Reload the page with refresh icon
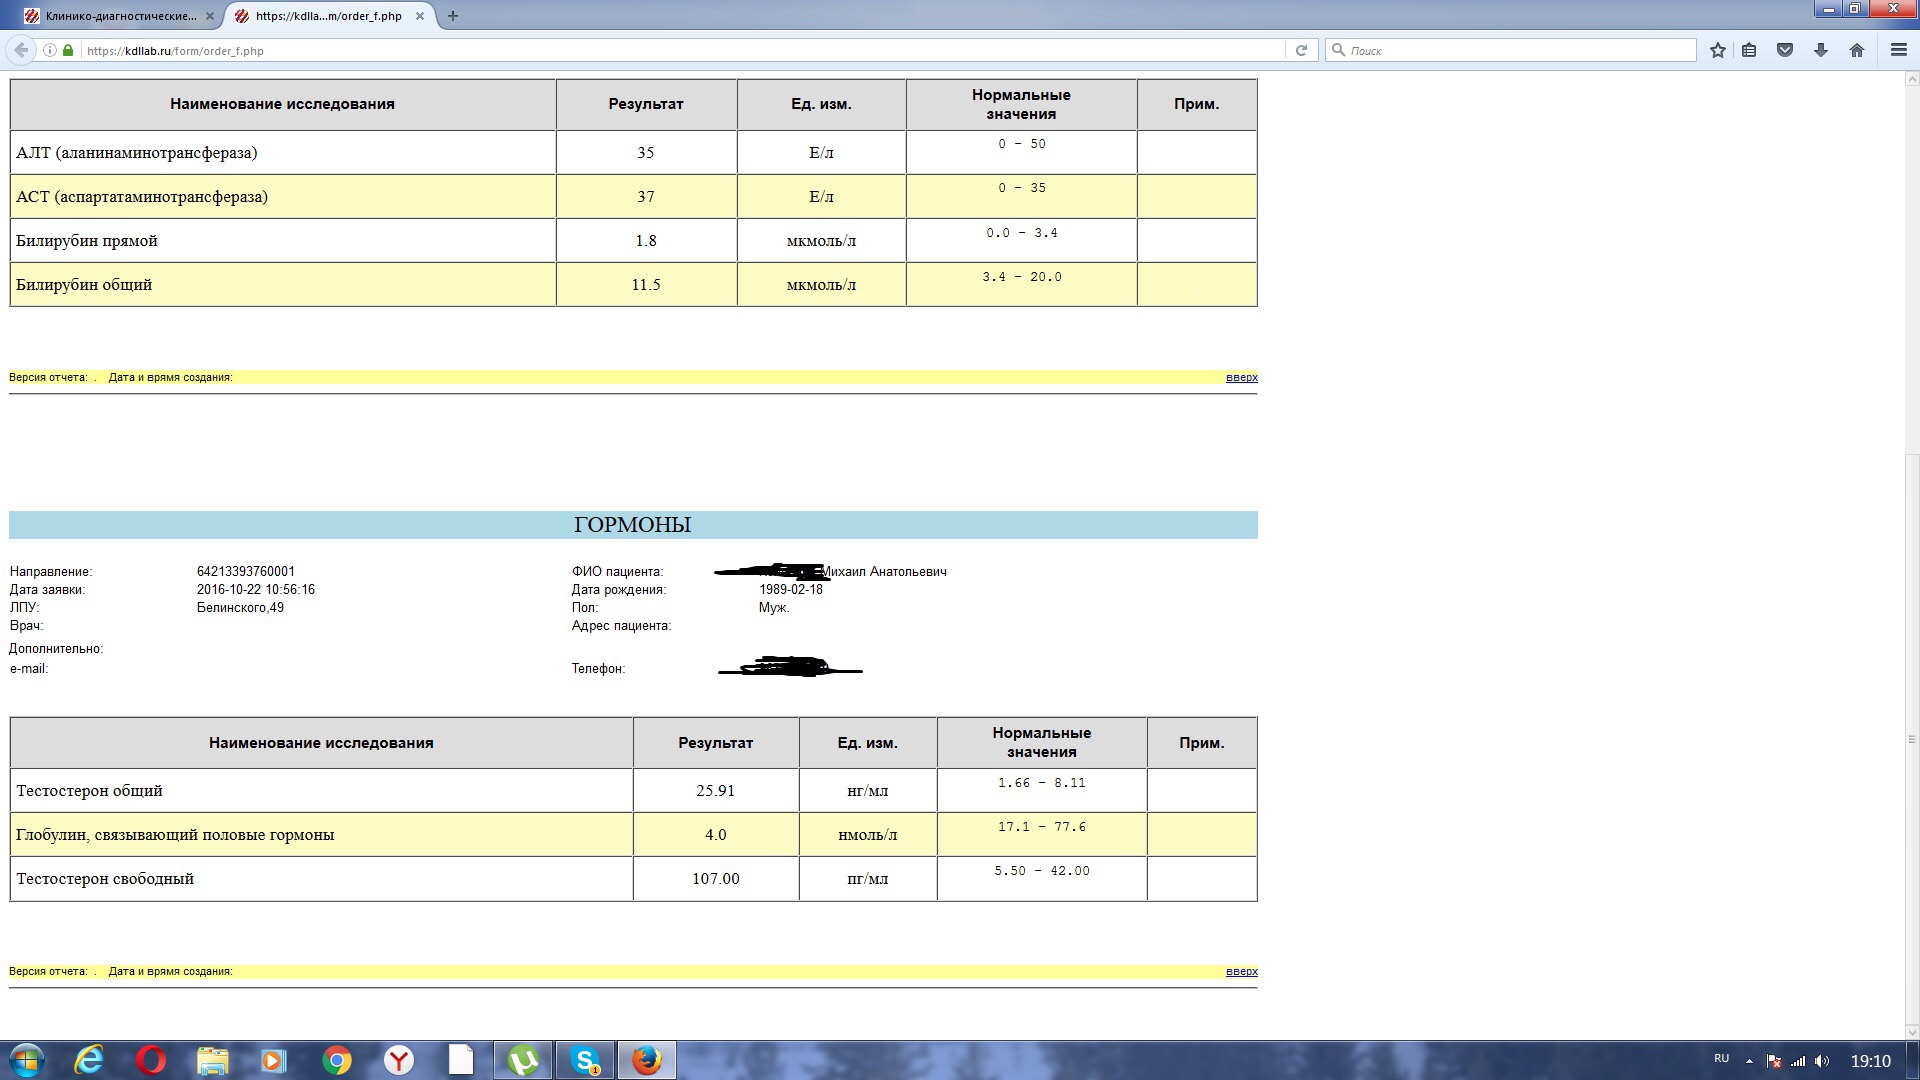 (1301, 50)
